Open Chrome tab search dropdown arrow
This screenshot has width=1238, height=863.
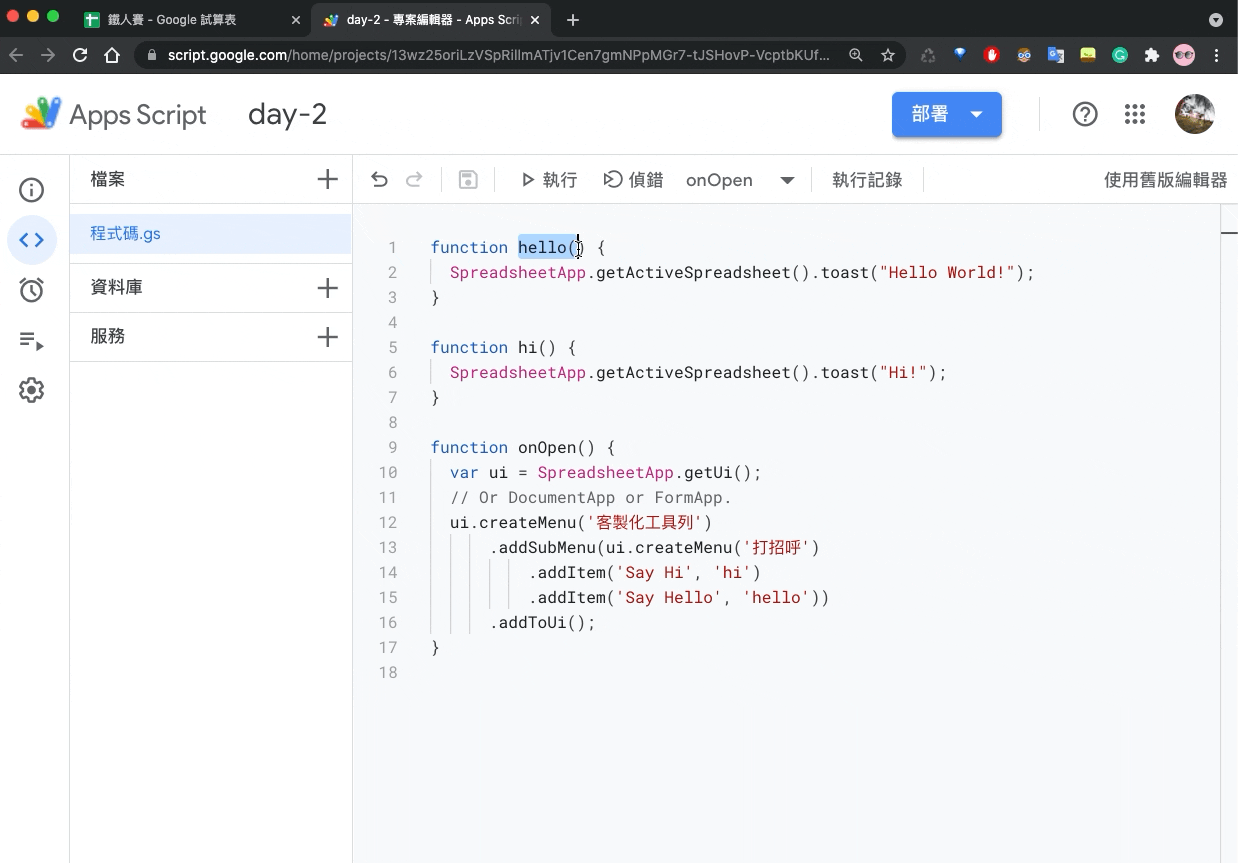pyautogui.click(x=1216, y=19)
